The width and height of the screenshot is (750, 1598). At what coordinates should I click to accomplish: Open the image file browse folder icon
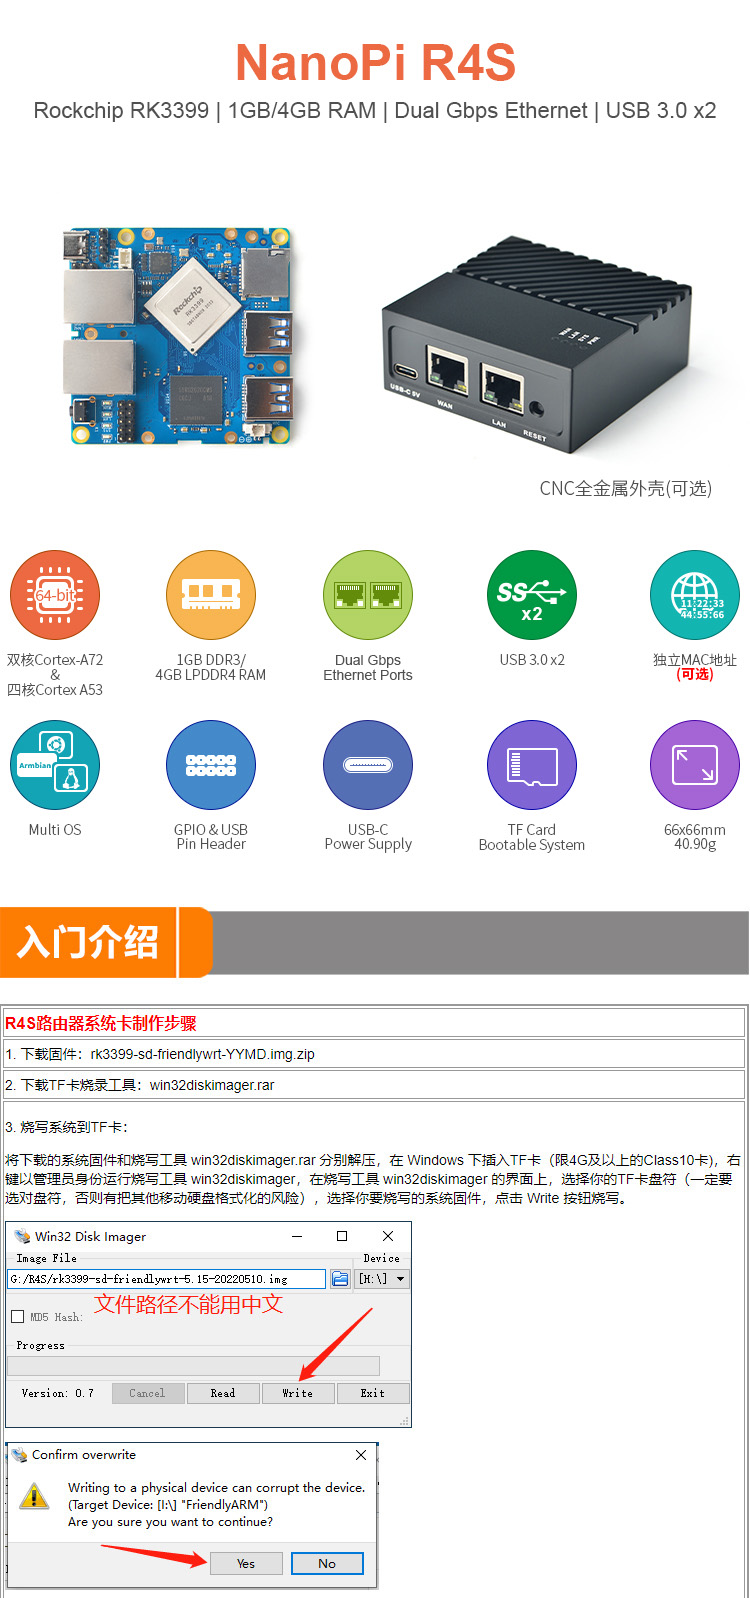point(340,1278)
